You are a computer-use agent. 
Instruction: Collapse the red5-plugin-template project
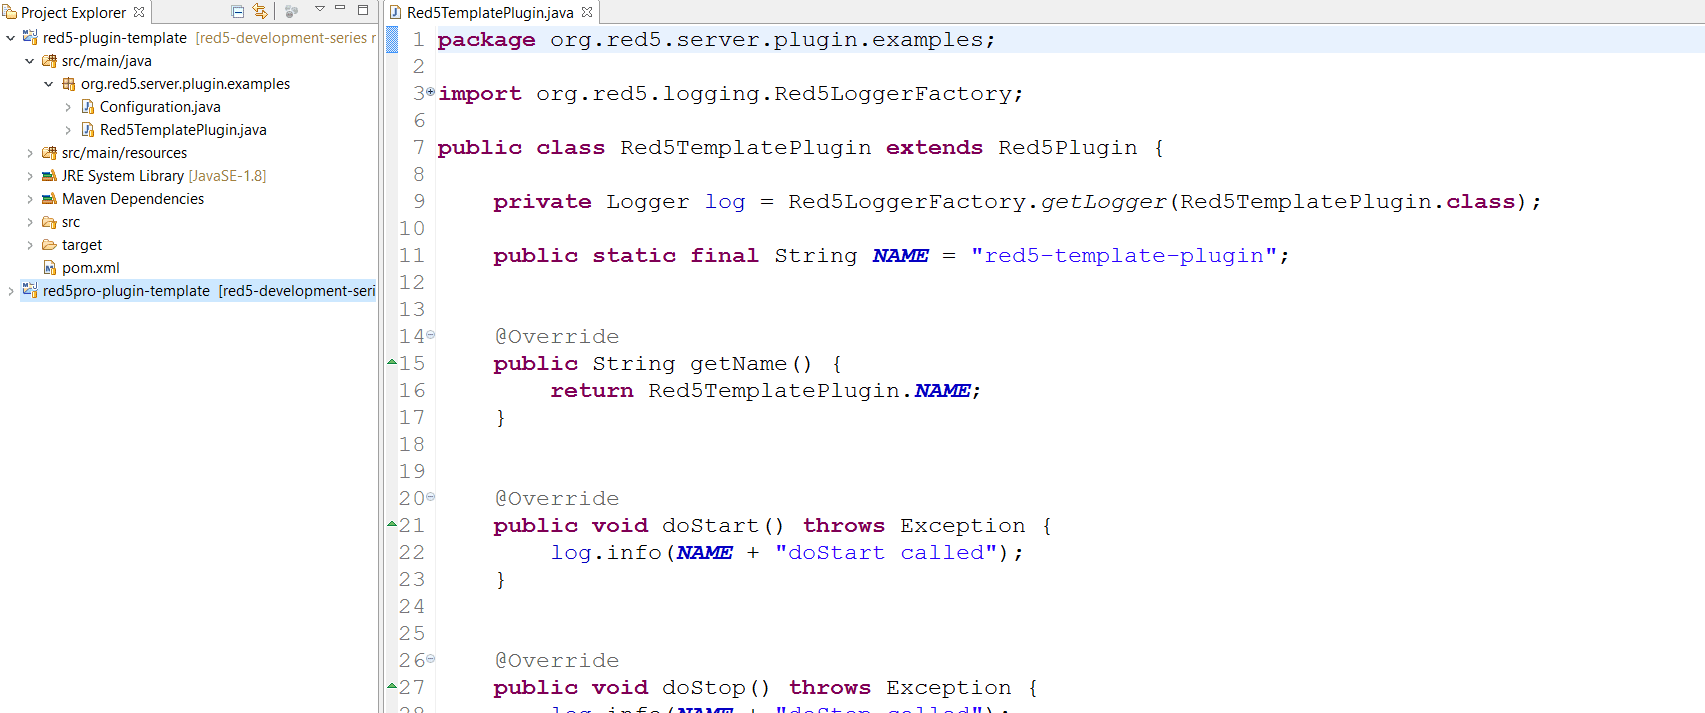(x=11, y=38)
